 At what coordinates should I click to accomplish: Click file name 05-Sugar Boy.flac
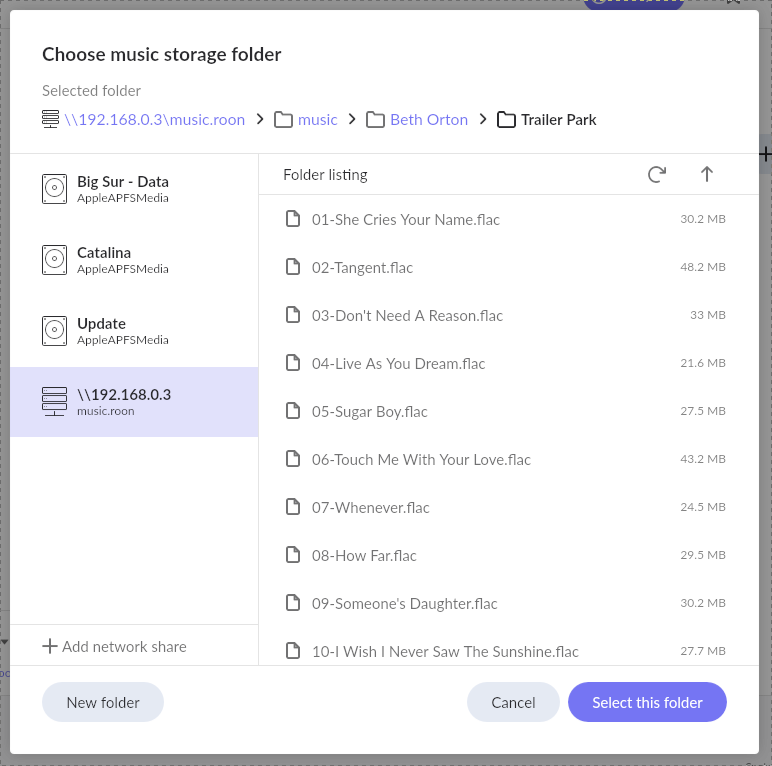tap(370, 412)
